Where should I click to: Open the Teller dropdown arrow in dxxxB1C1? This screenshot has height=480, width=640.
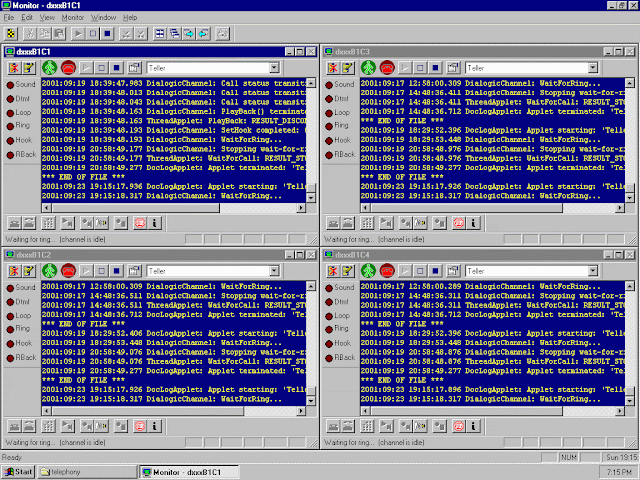click(274, 67)
